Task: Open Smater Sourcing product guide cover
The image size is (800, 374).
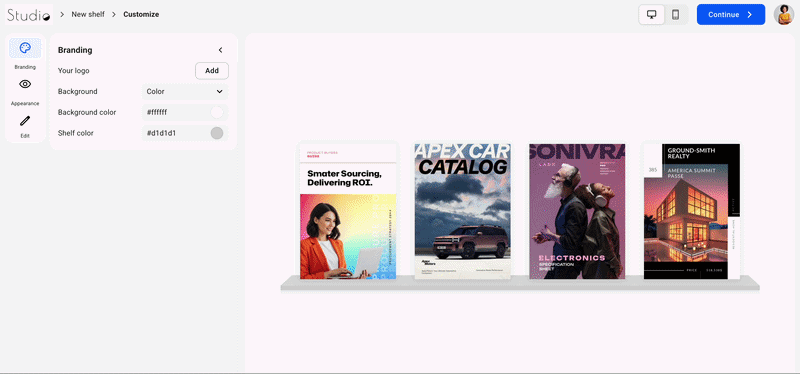Action: pyautogui.click(x=348, y=211)
